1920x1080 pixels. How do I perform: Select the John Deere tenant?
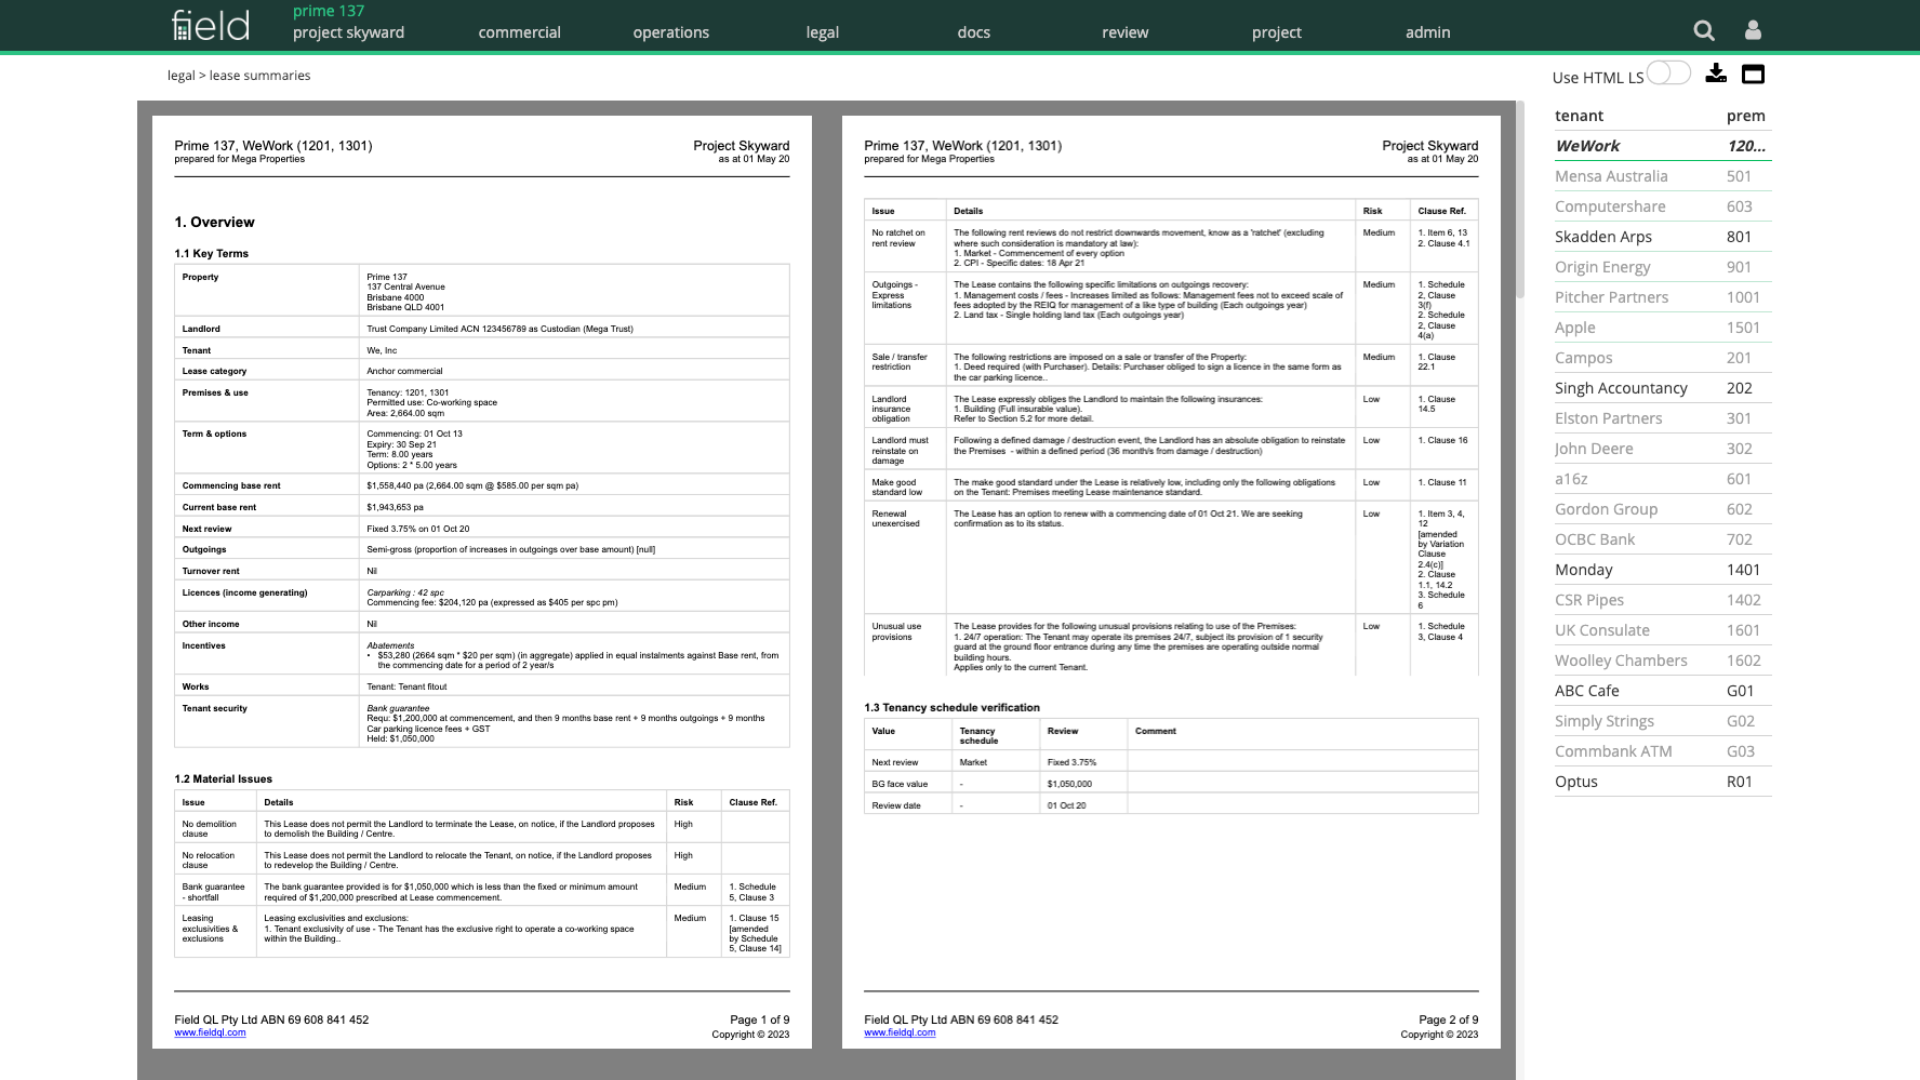(x=1662, y=448)
